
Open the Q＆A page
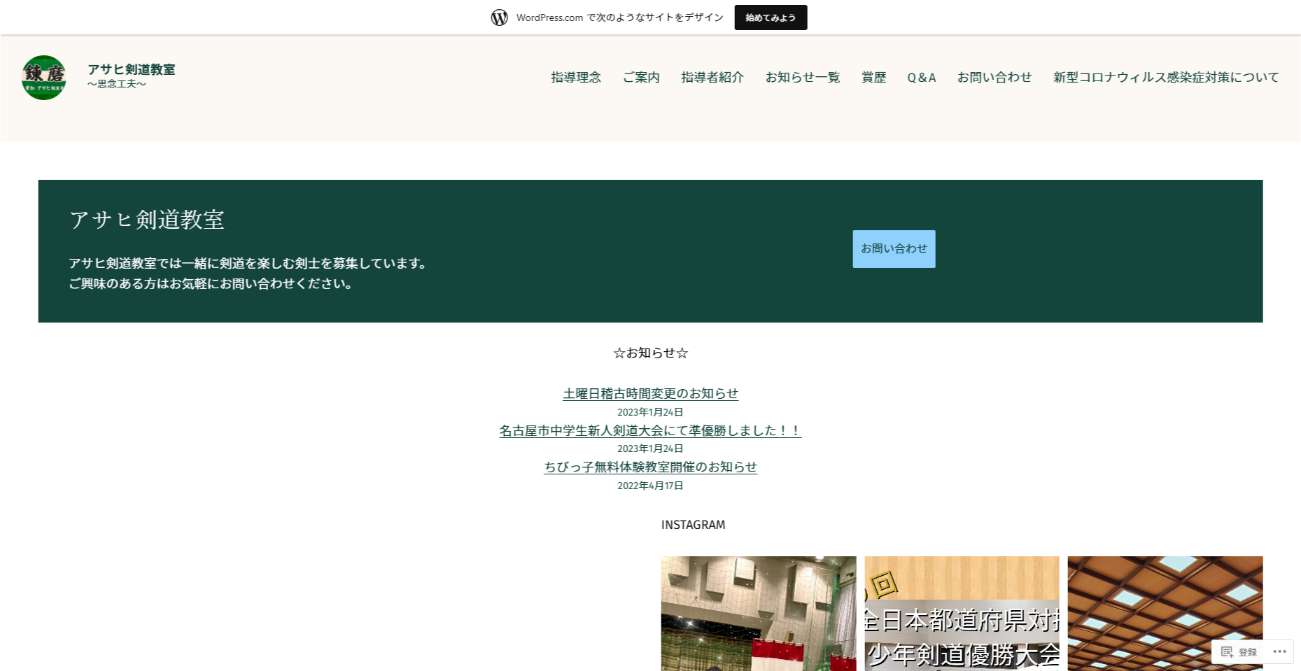921,77
